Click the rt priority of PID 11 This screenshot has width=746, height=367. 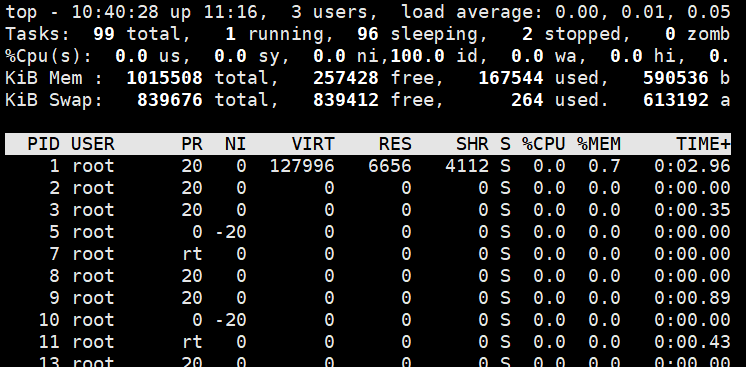192,341
